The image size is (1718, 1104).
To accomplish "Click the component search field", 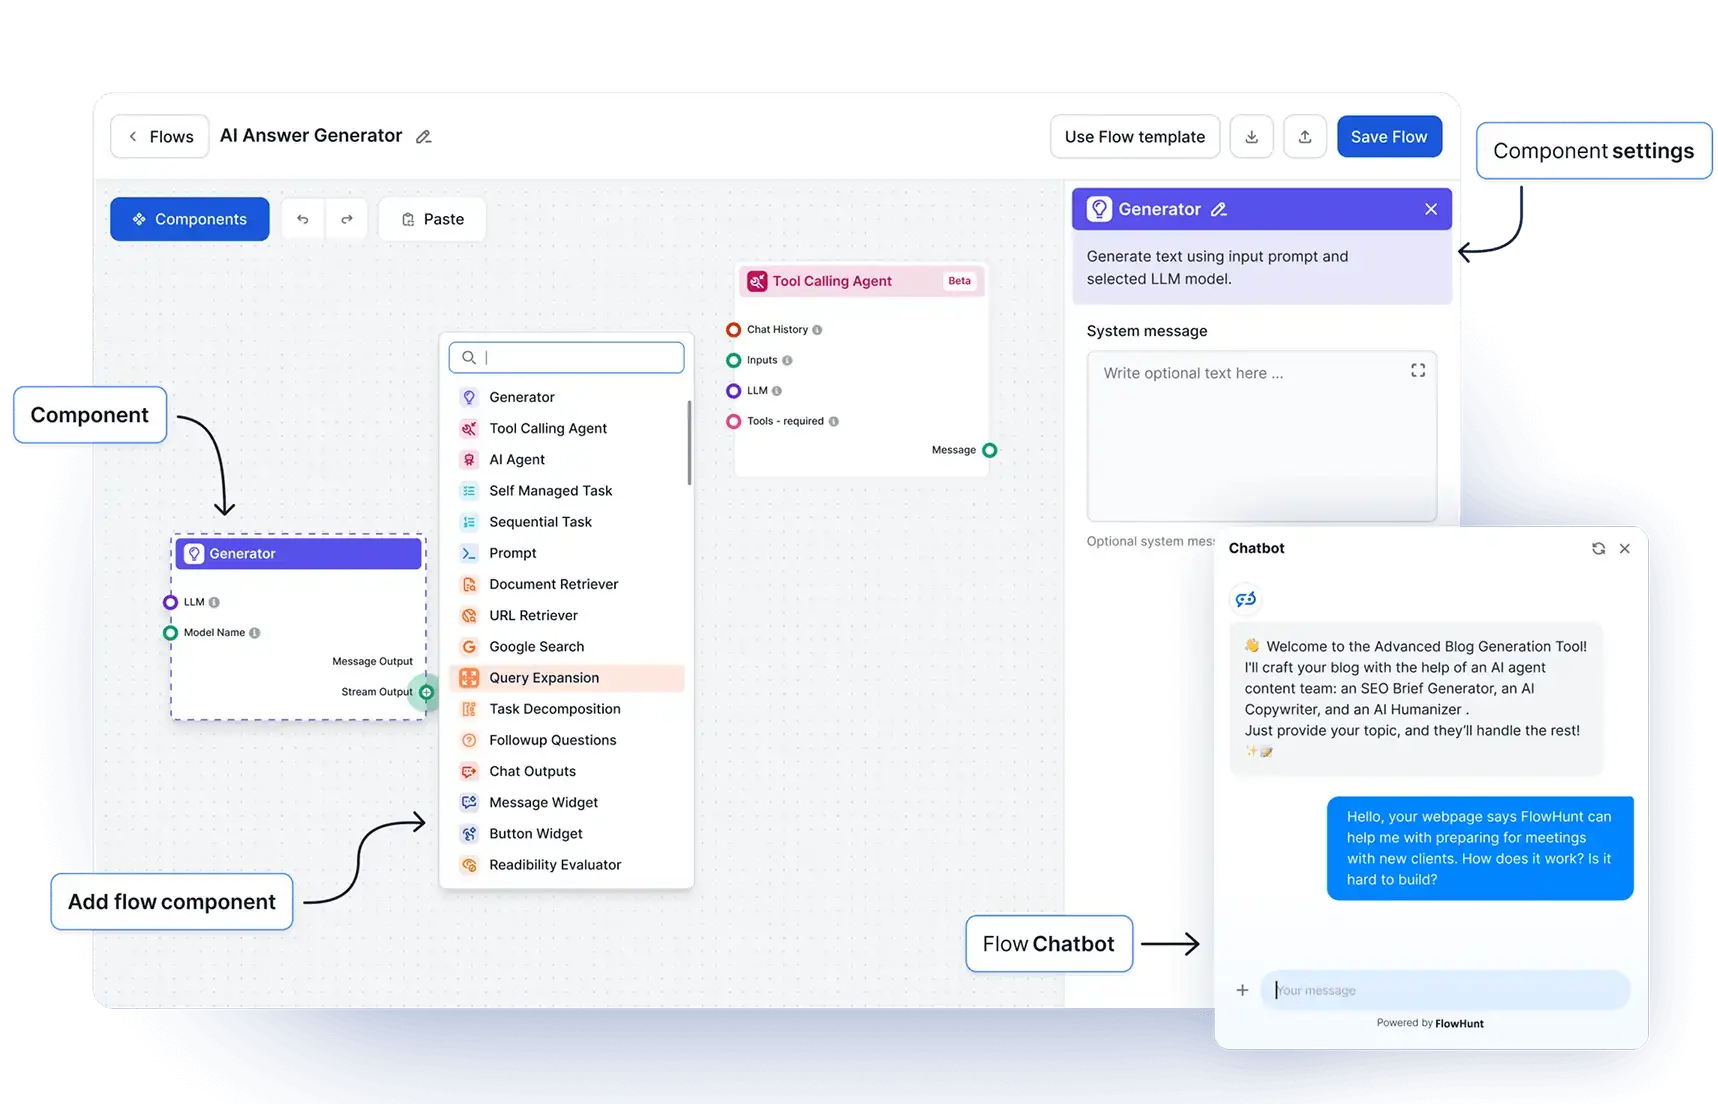I will coord(567,357).
